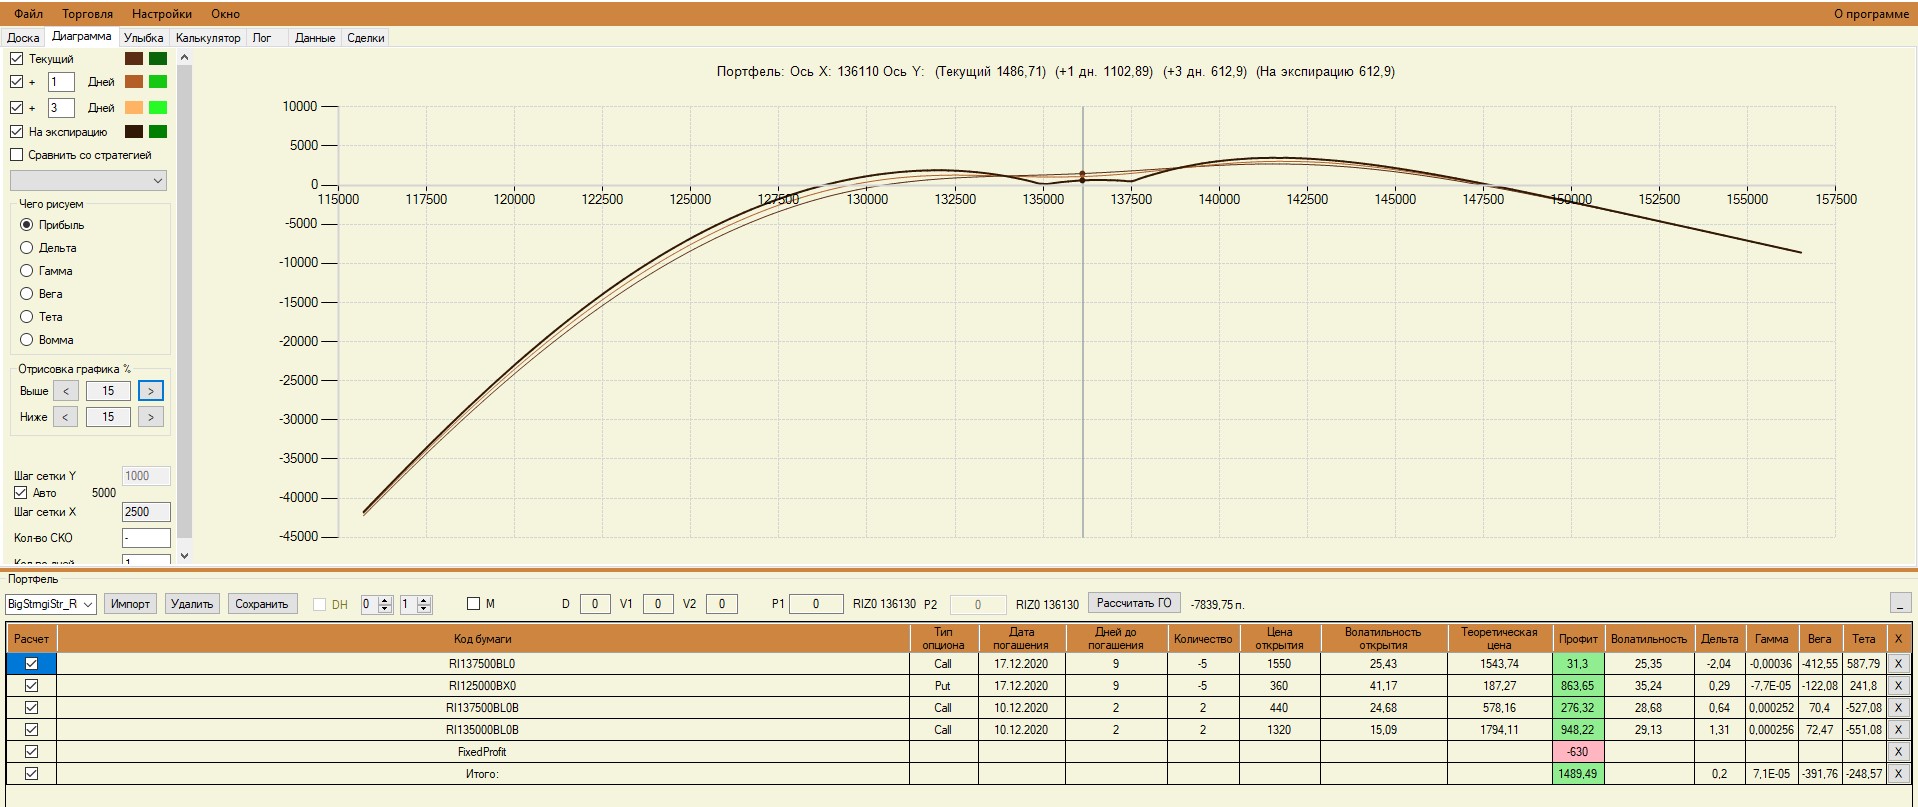Select the 'Тета' radio option
The height and width of the screenshot is (807, 1918).
(27, 317)
